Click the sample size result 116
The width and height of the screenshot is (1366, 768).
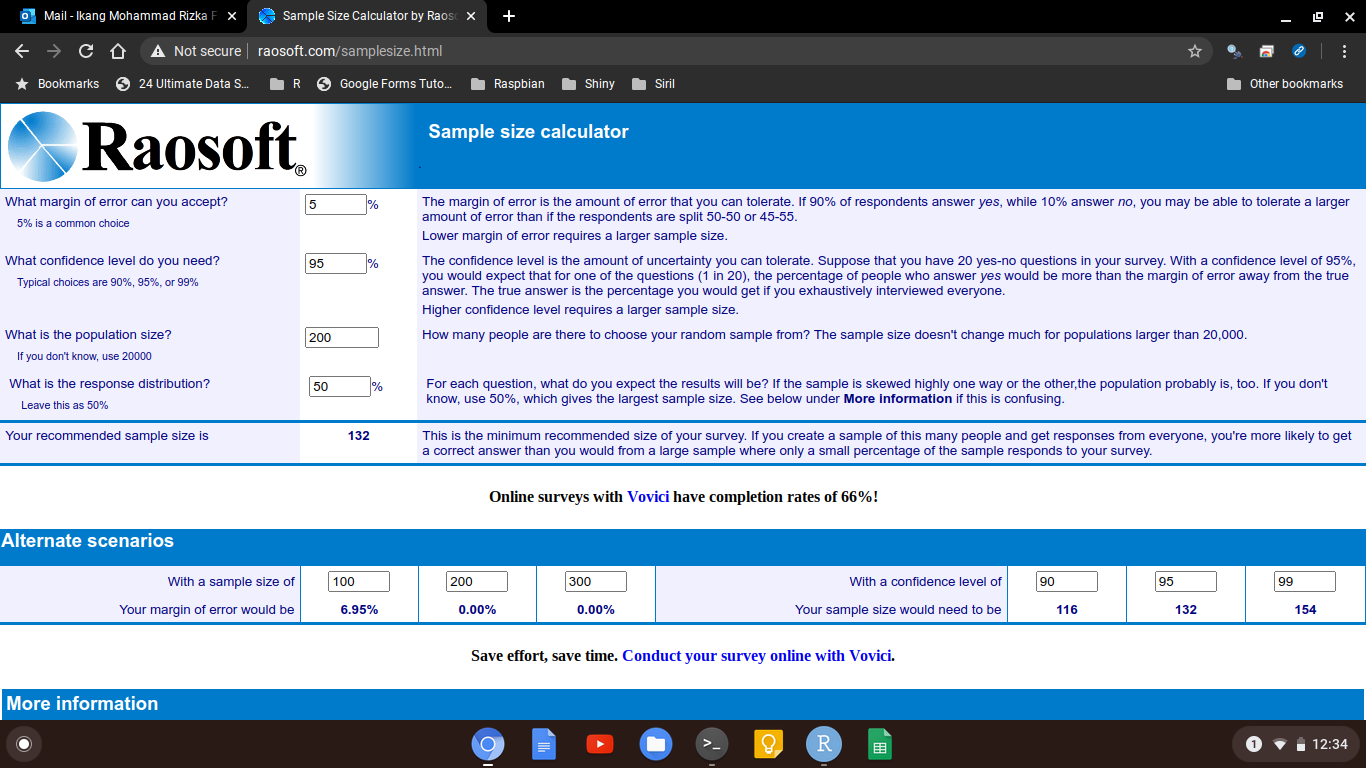point(1067,610)
